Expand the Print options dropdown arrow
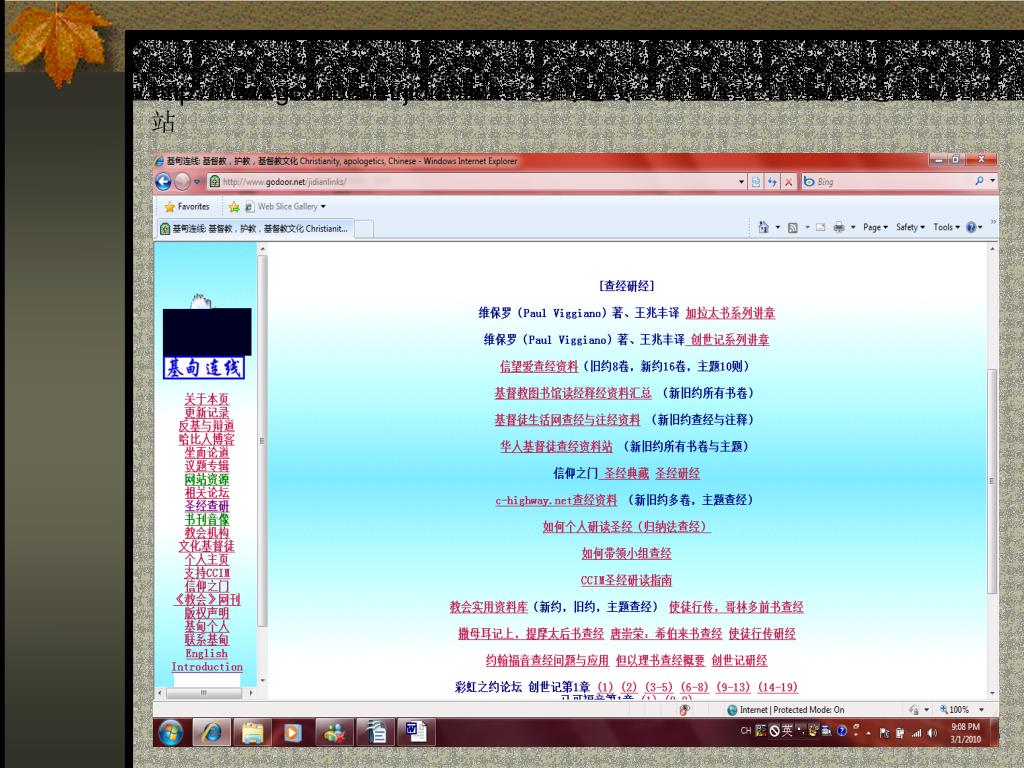This screenshot has height=768, width=1024. point(853,227)
